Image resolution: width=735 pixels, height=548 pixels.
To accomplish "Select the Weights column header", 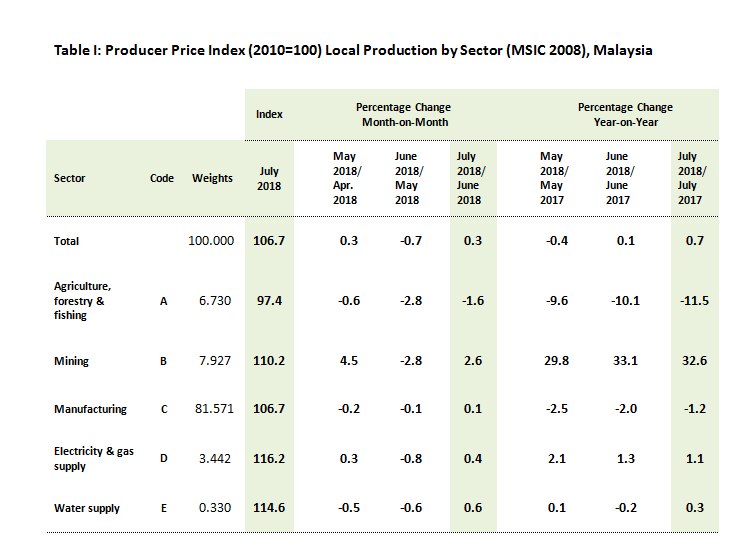I will [212, 178].
